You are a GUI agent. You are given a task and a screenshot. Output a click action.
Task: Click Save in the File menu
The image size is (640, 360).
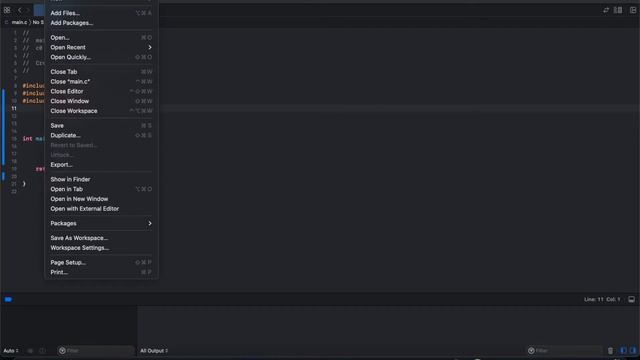tap(101, 126)
